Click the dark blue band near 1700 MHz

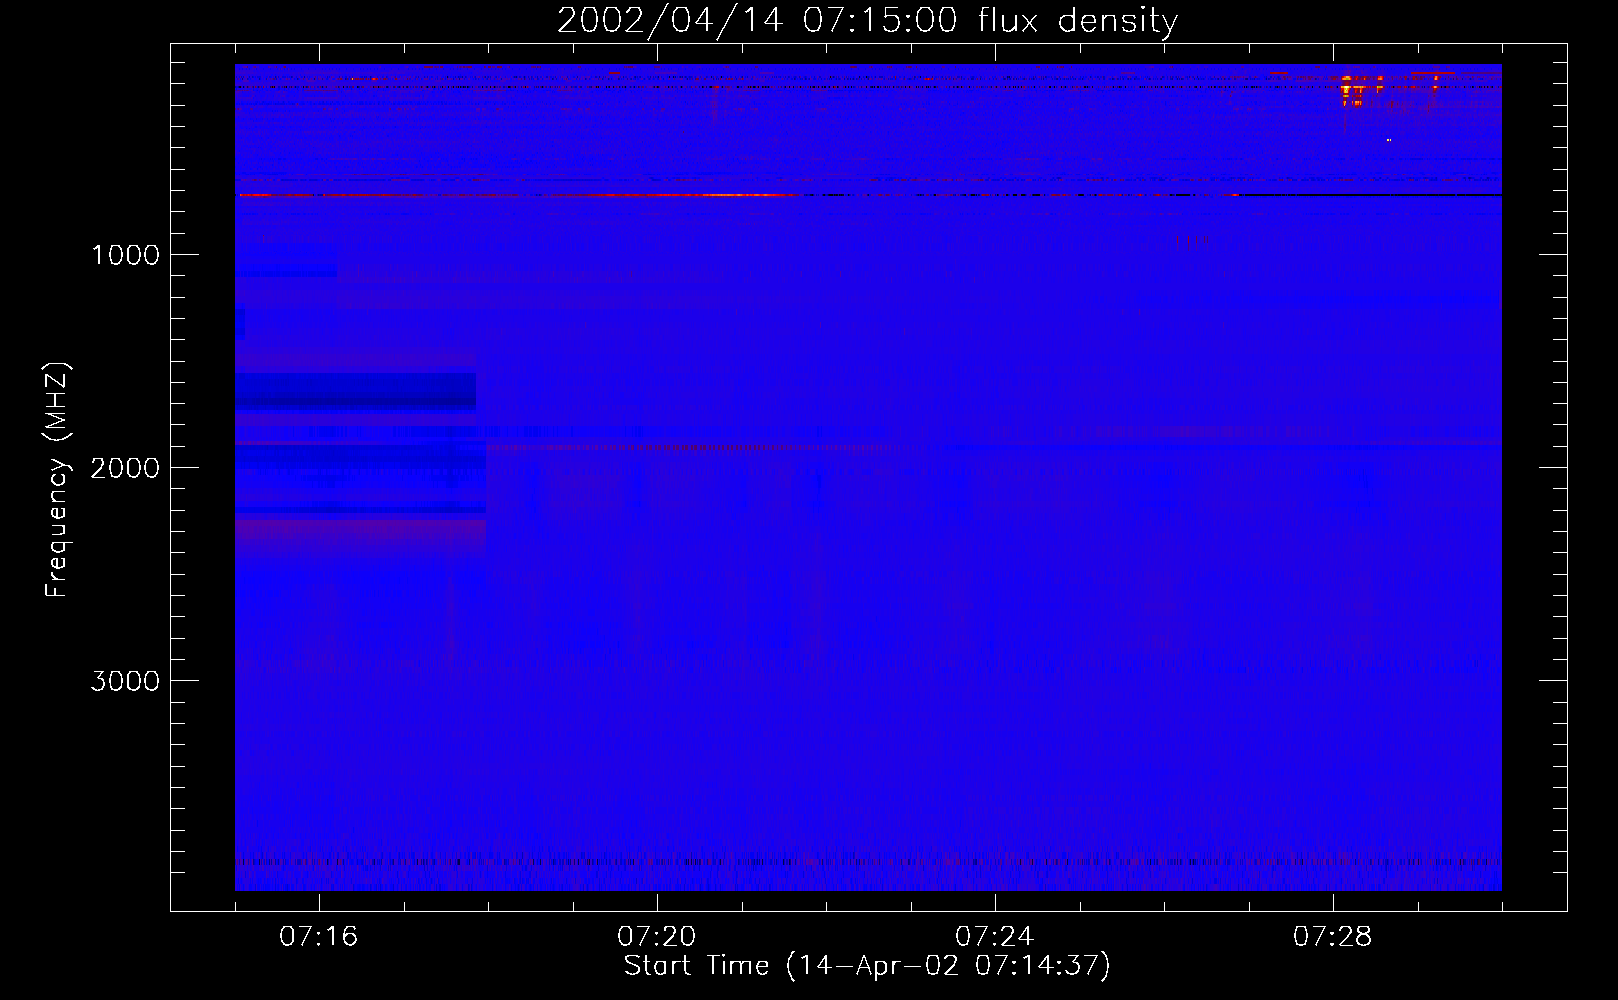[355, 390]
